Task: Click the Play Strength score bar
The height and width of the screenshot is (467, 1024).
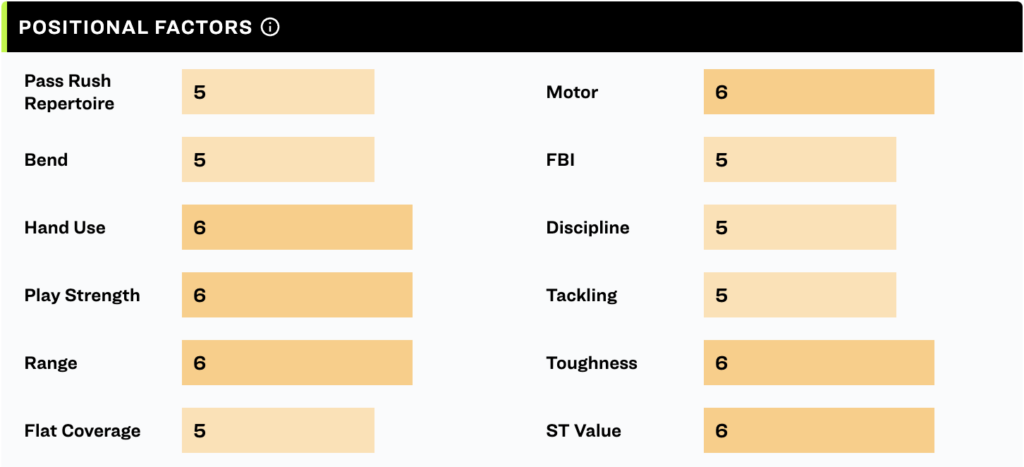Action: point(297,295)
